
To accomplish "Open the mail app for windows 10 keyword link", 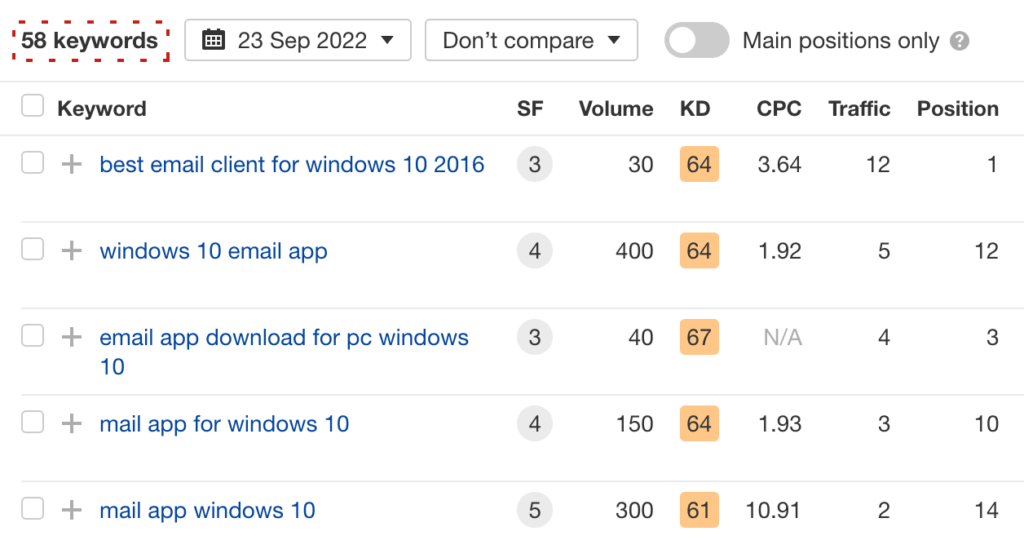I will pyautogui.click(x=224, y=424).
